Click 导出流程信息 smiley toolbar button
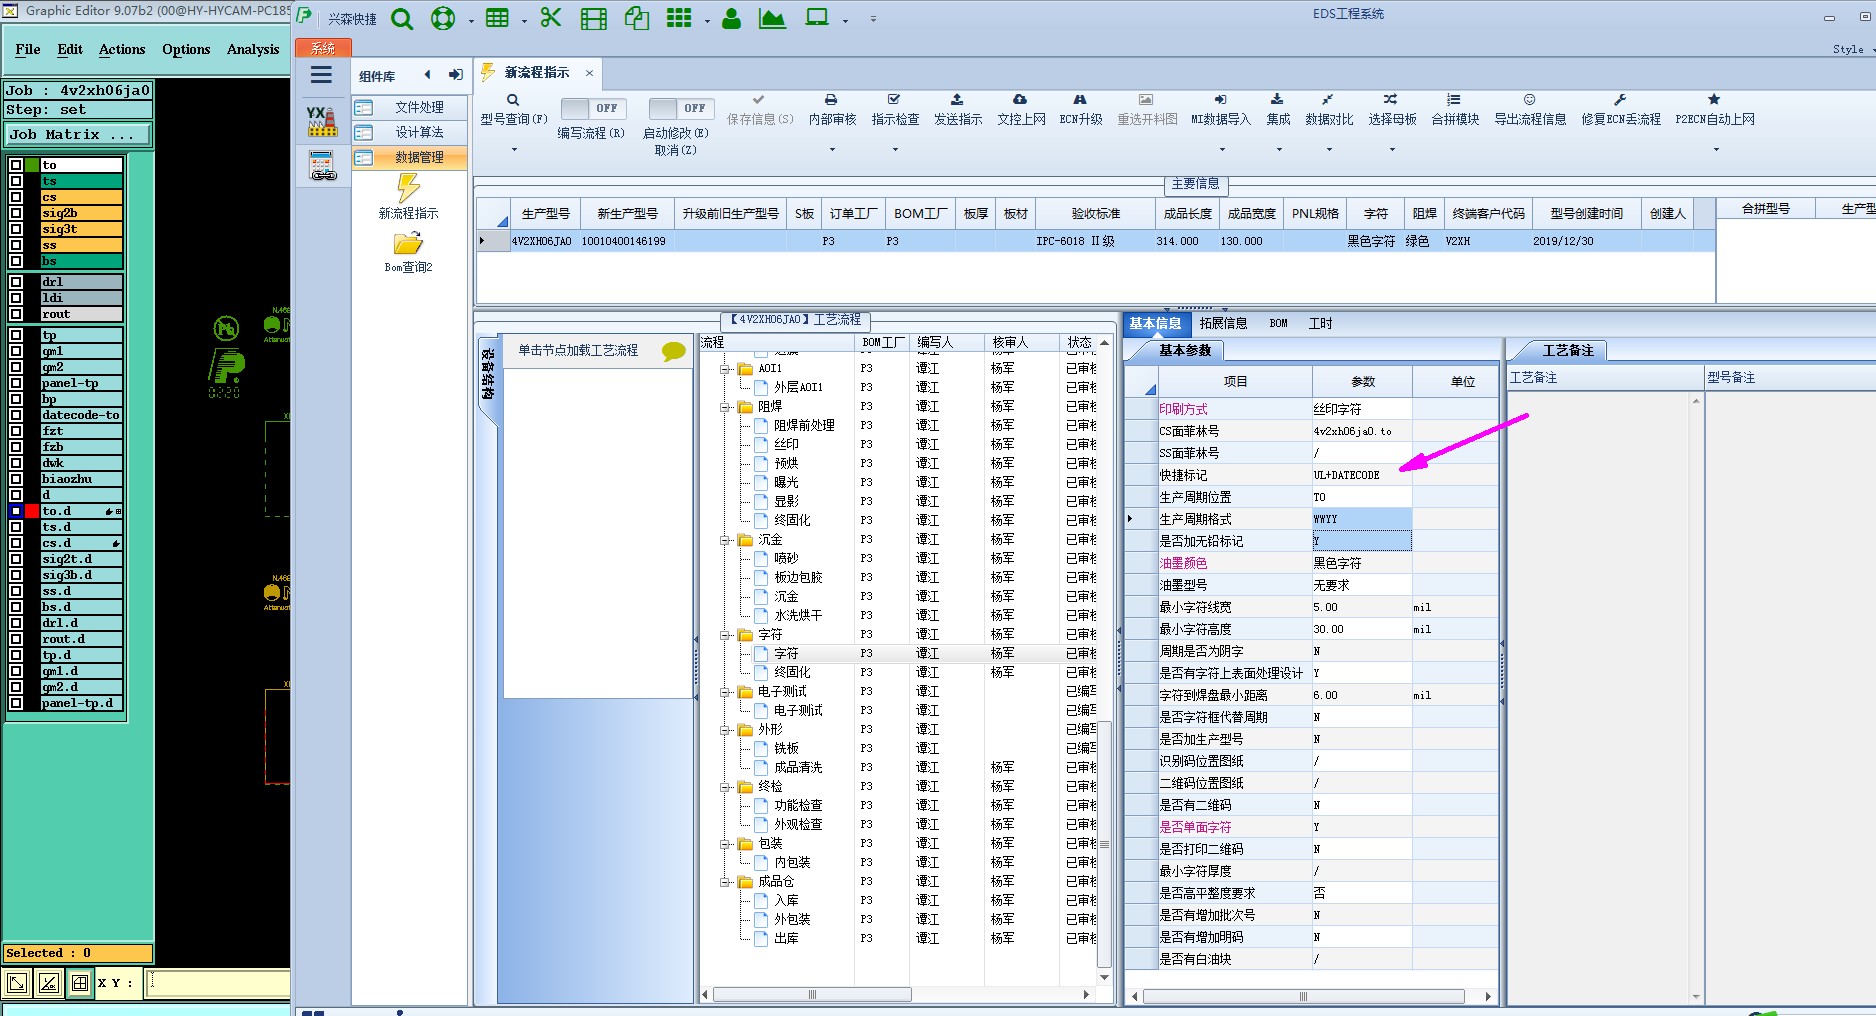The image size is (1876, 1016). click(1530, 109)
